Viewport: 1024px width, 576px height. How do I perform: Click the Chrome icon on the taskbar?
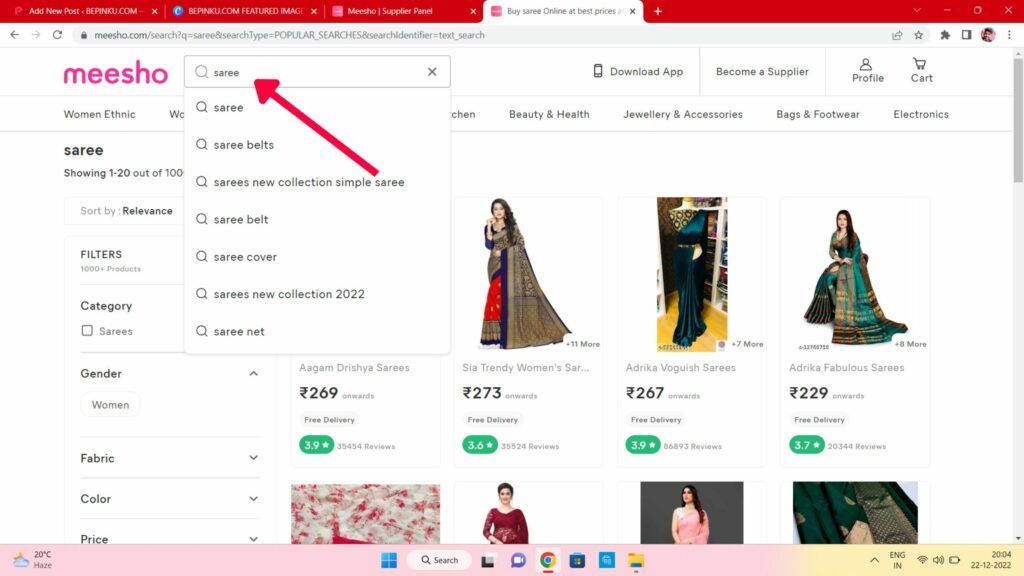[x=547, y=560]
